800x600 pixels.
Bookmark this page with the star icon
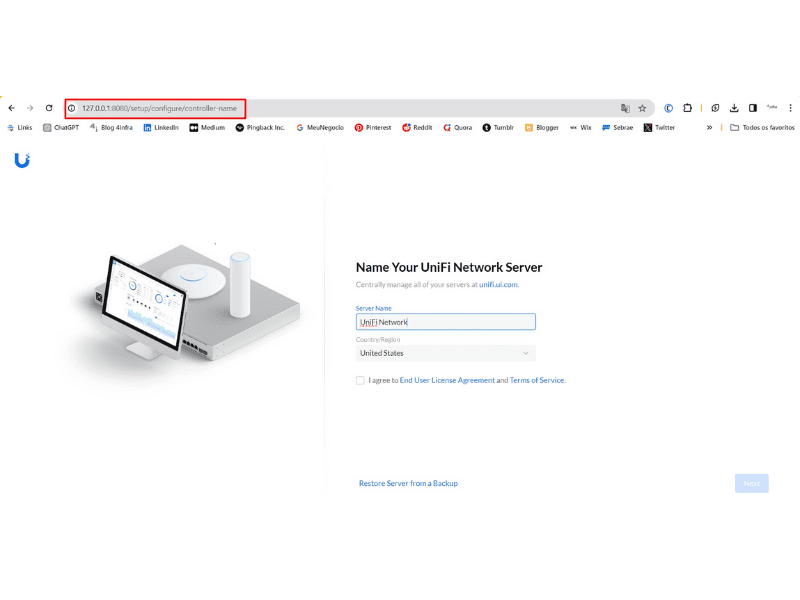(640, 107)
